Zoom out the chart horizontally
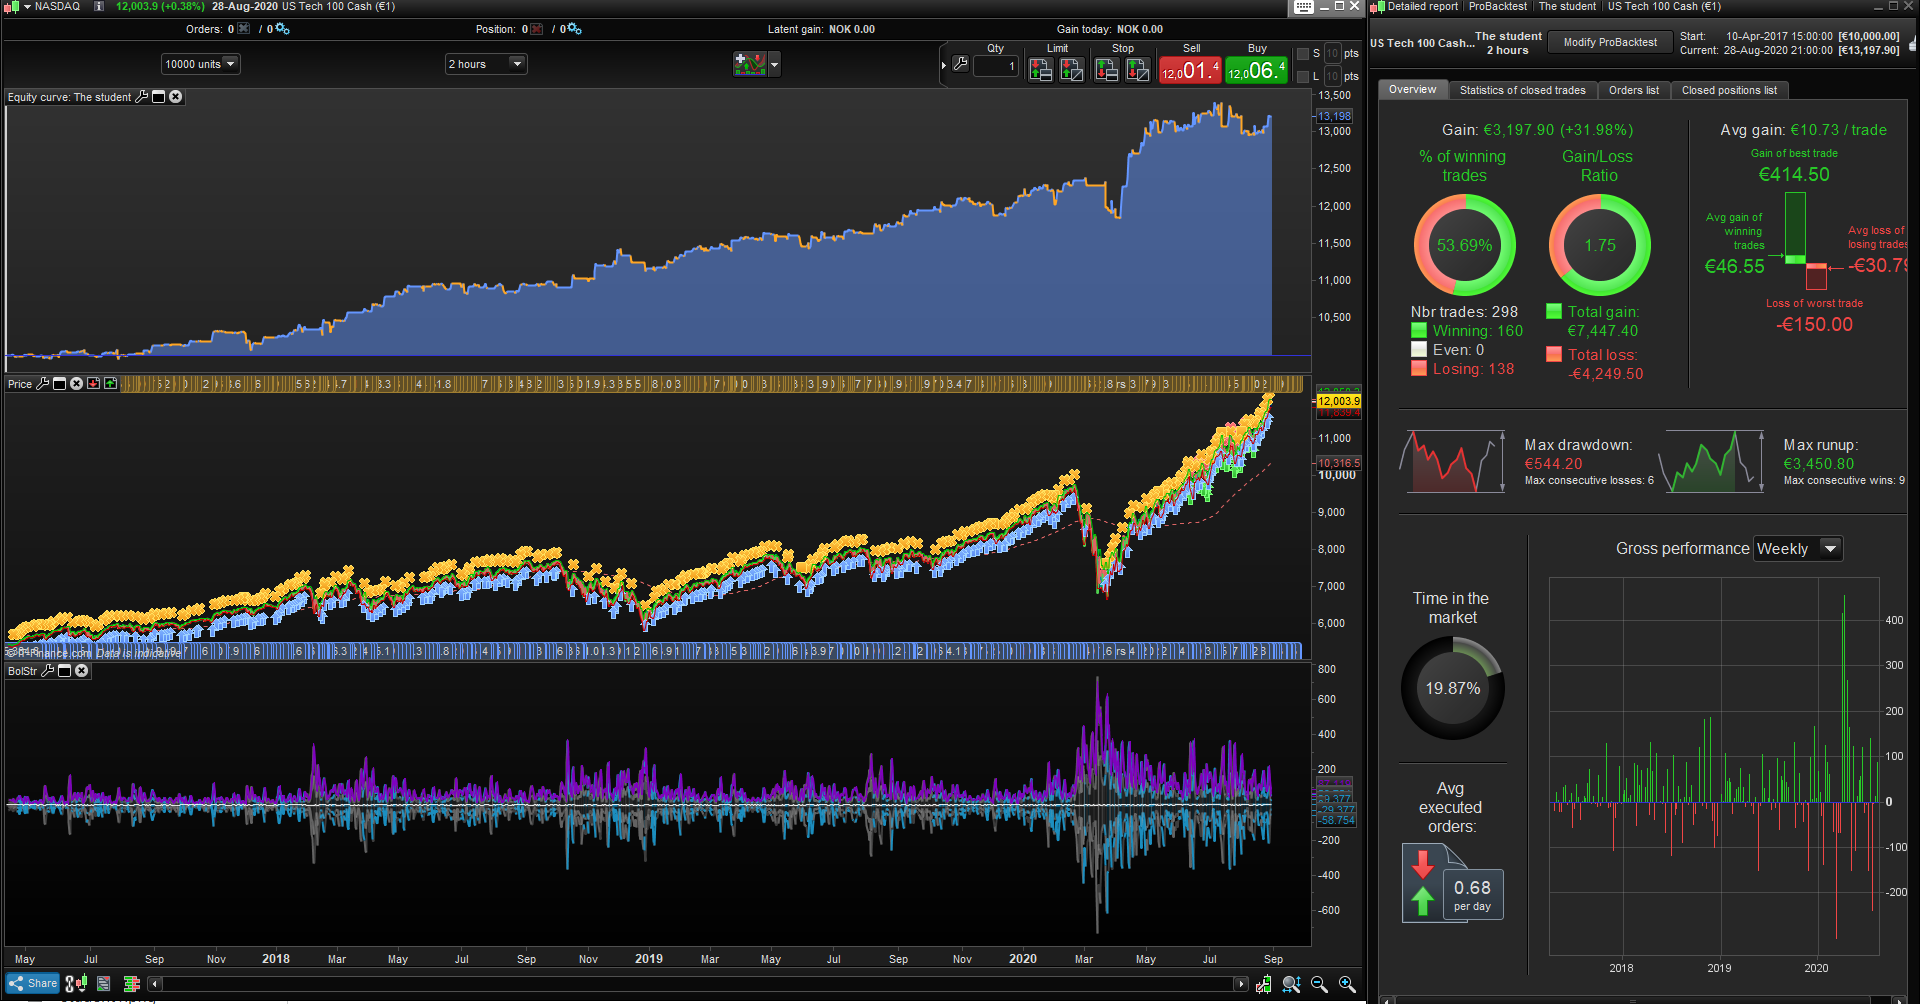1920x1004 pixels. (x=1319, y=985)
